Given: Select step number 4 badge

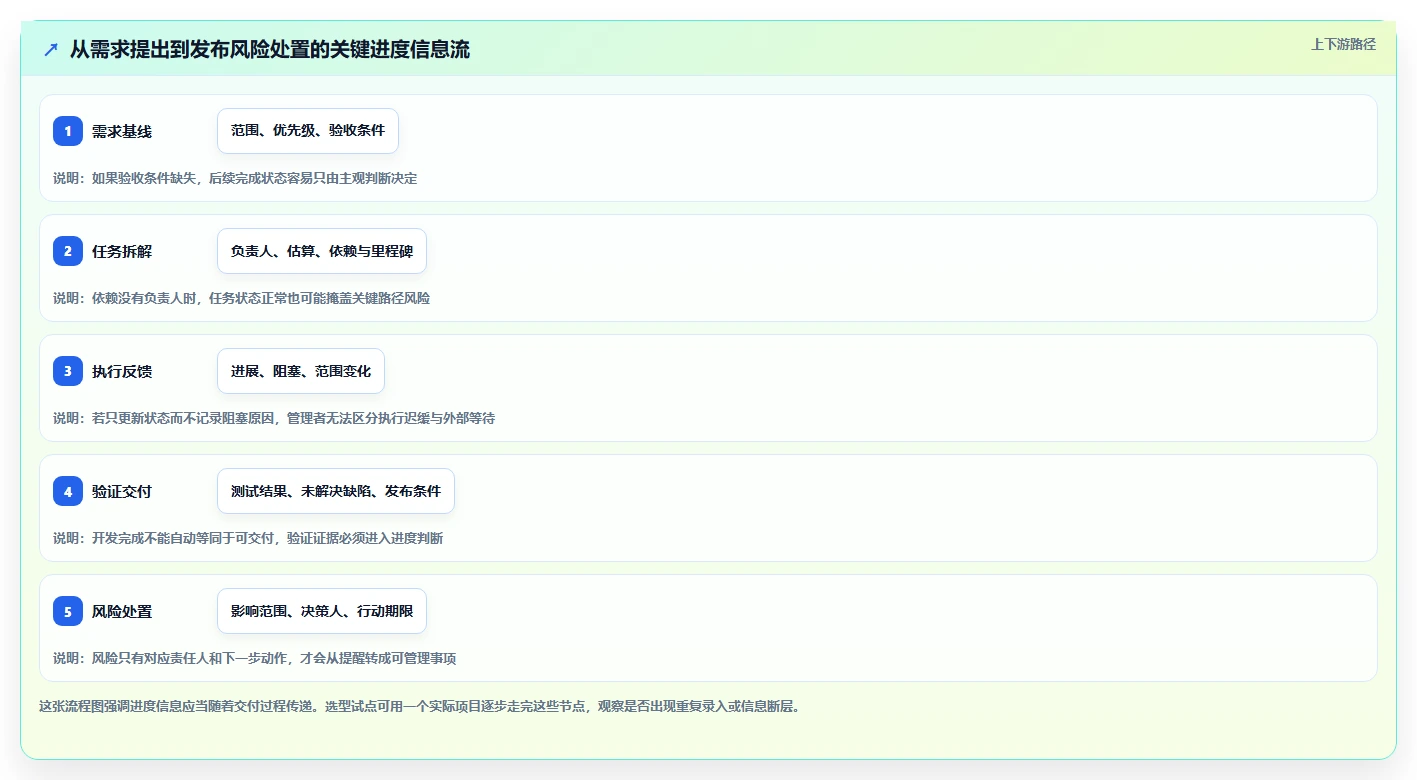Looking at the screenshot, I should [x=68, y=491].
